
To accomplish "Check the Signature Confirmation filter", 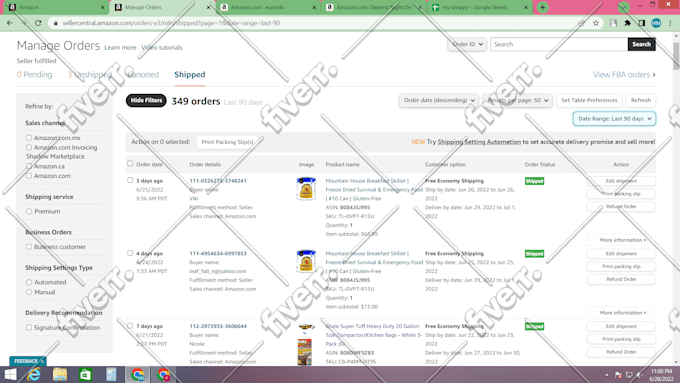I will click(x=29, y=327).
